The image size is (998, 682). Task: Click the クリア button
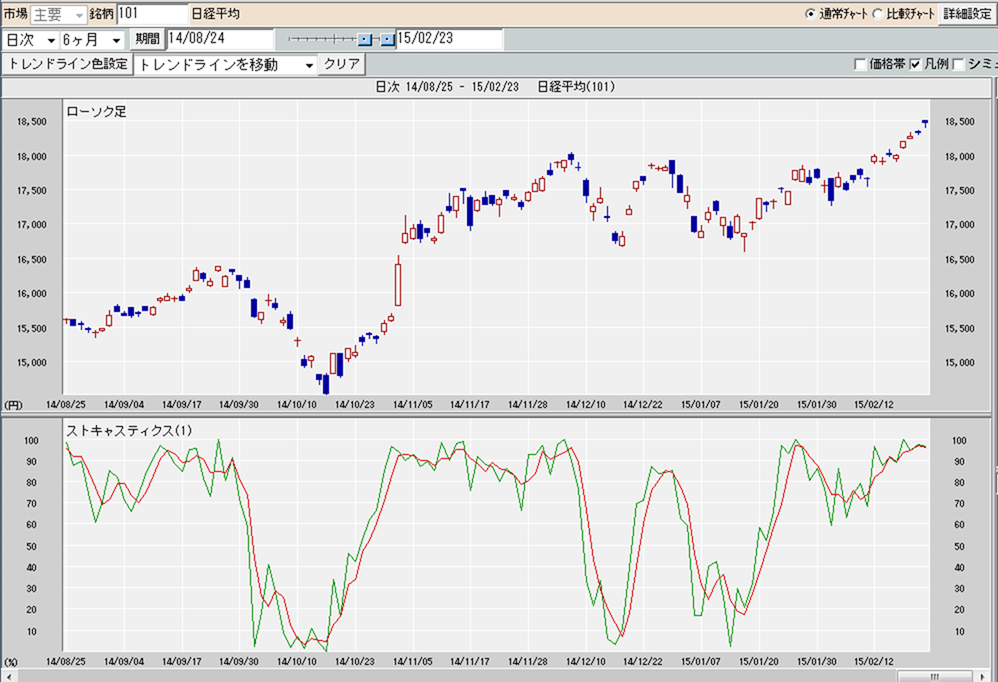click(x=342, y=64)
